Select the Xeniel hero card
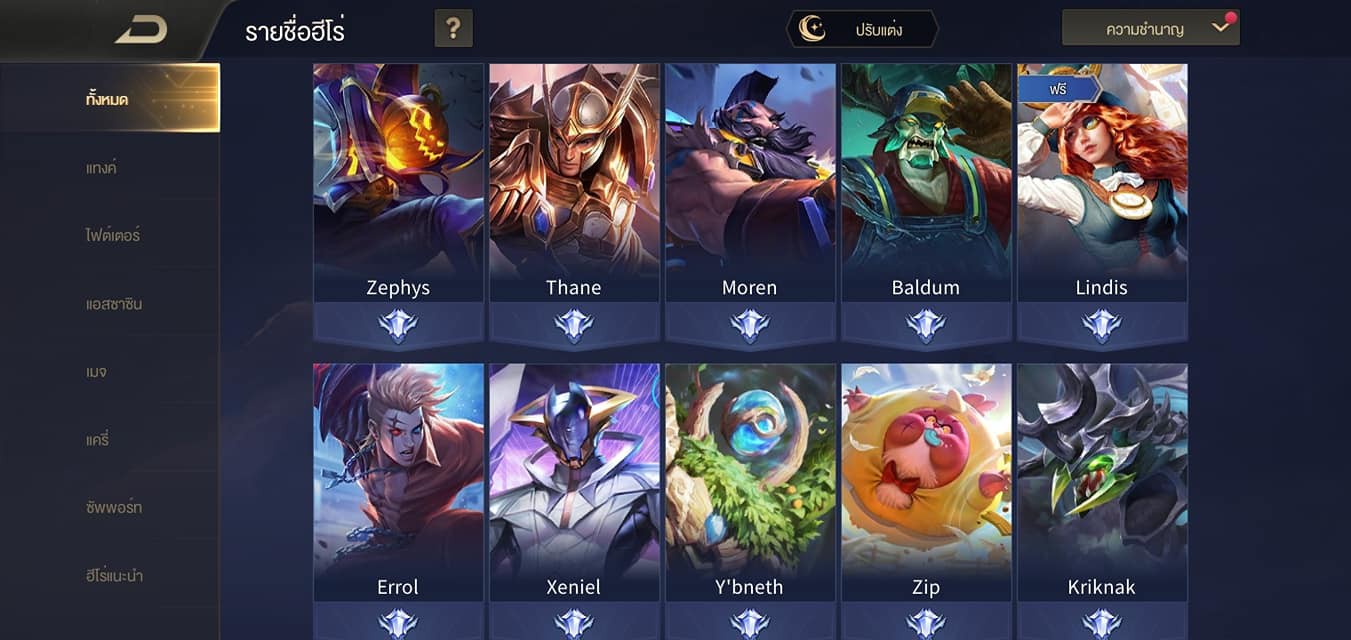The height and width of the screenshot is (640, 1351). click(574, 483)
